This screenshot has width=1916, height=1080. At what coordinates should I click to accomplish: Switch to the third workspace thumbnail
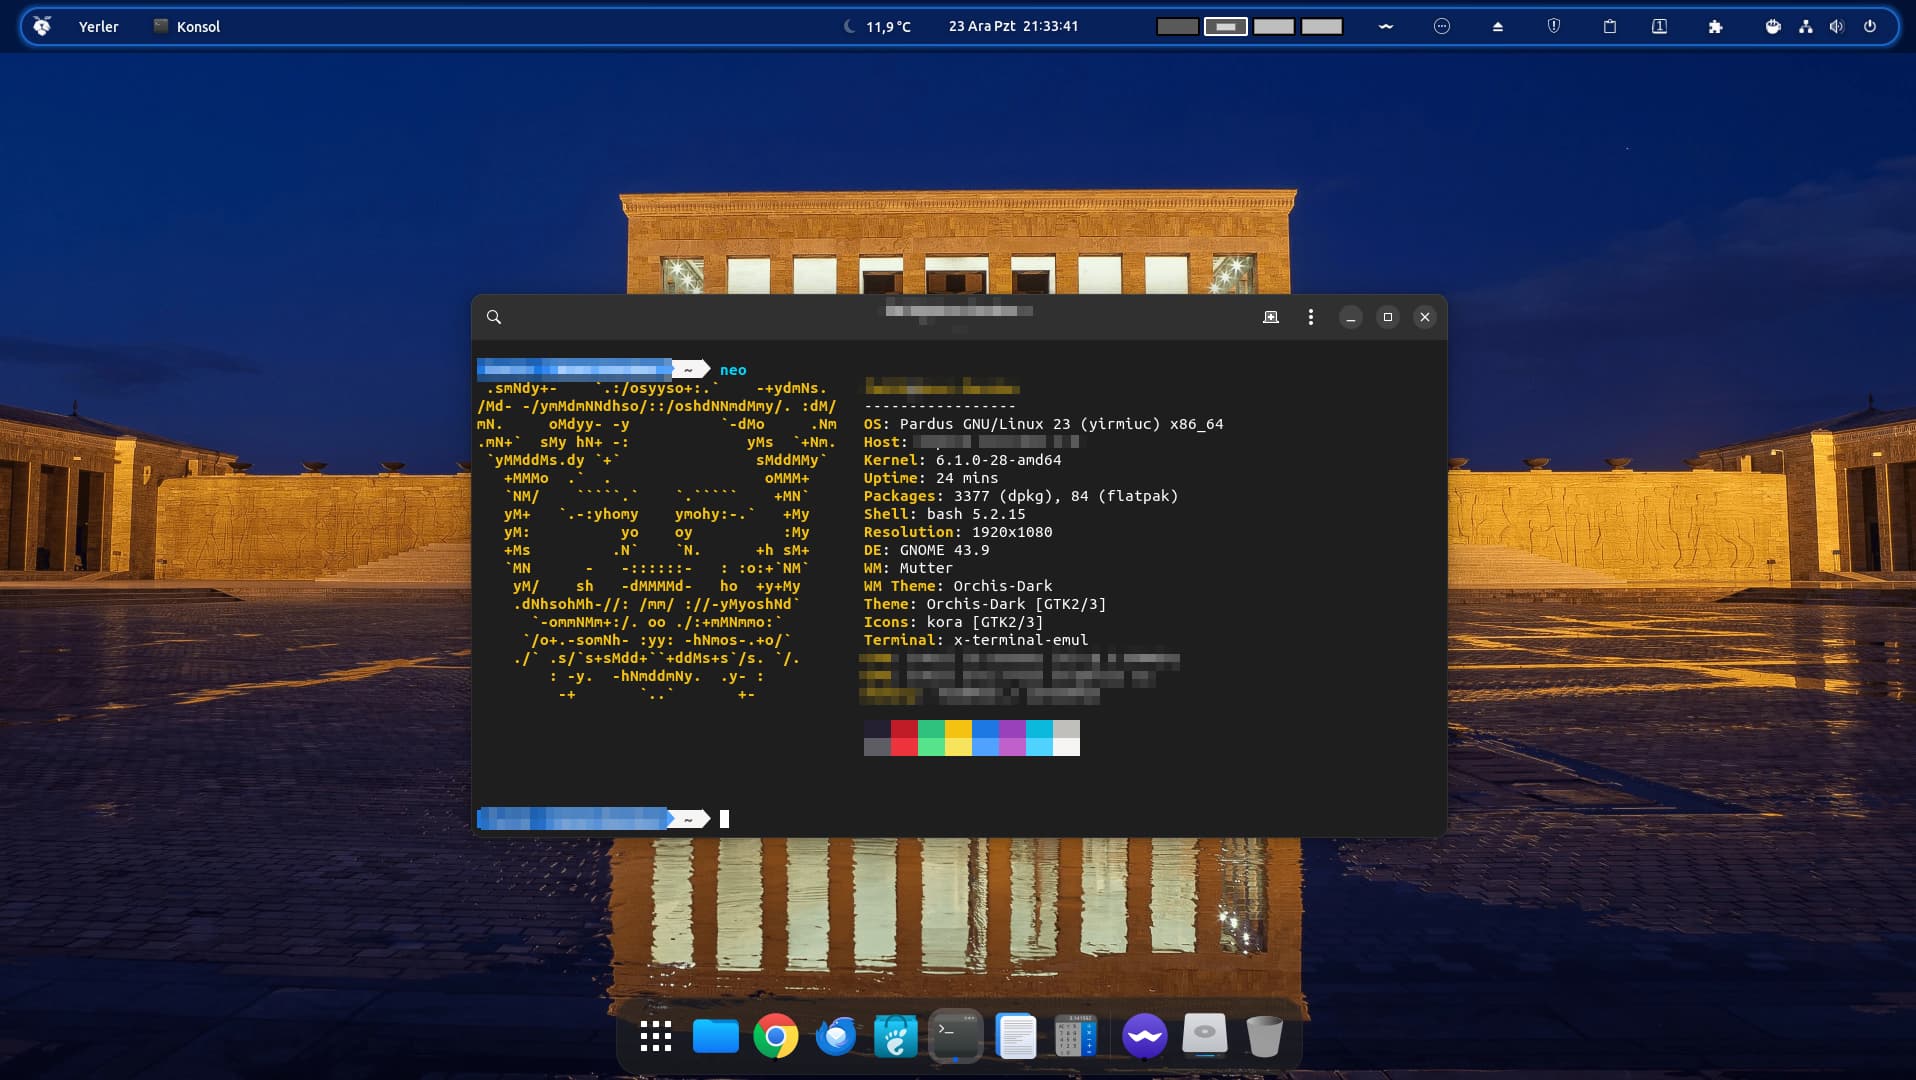[1273, 27]
